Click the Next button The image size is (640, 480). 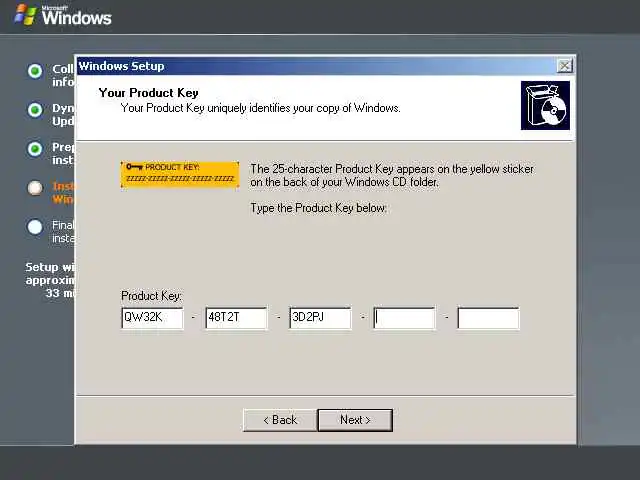(x=355, y=420)
